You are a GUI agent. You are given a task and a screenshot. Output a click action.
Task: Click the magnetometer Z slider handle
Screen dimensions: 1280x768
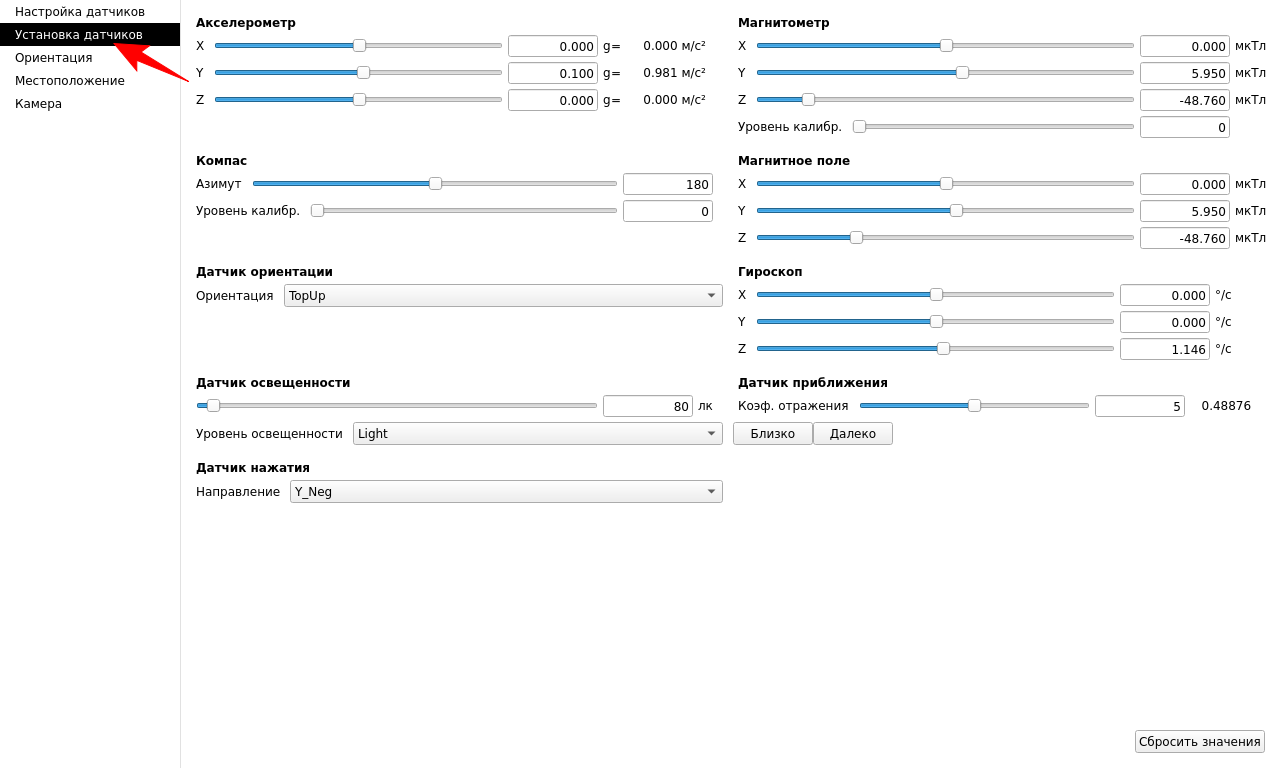pos(808,100)
